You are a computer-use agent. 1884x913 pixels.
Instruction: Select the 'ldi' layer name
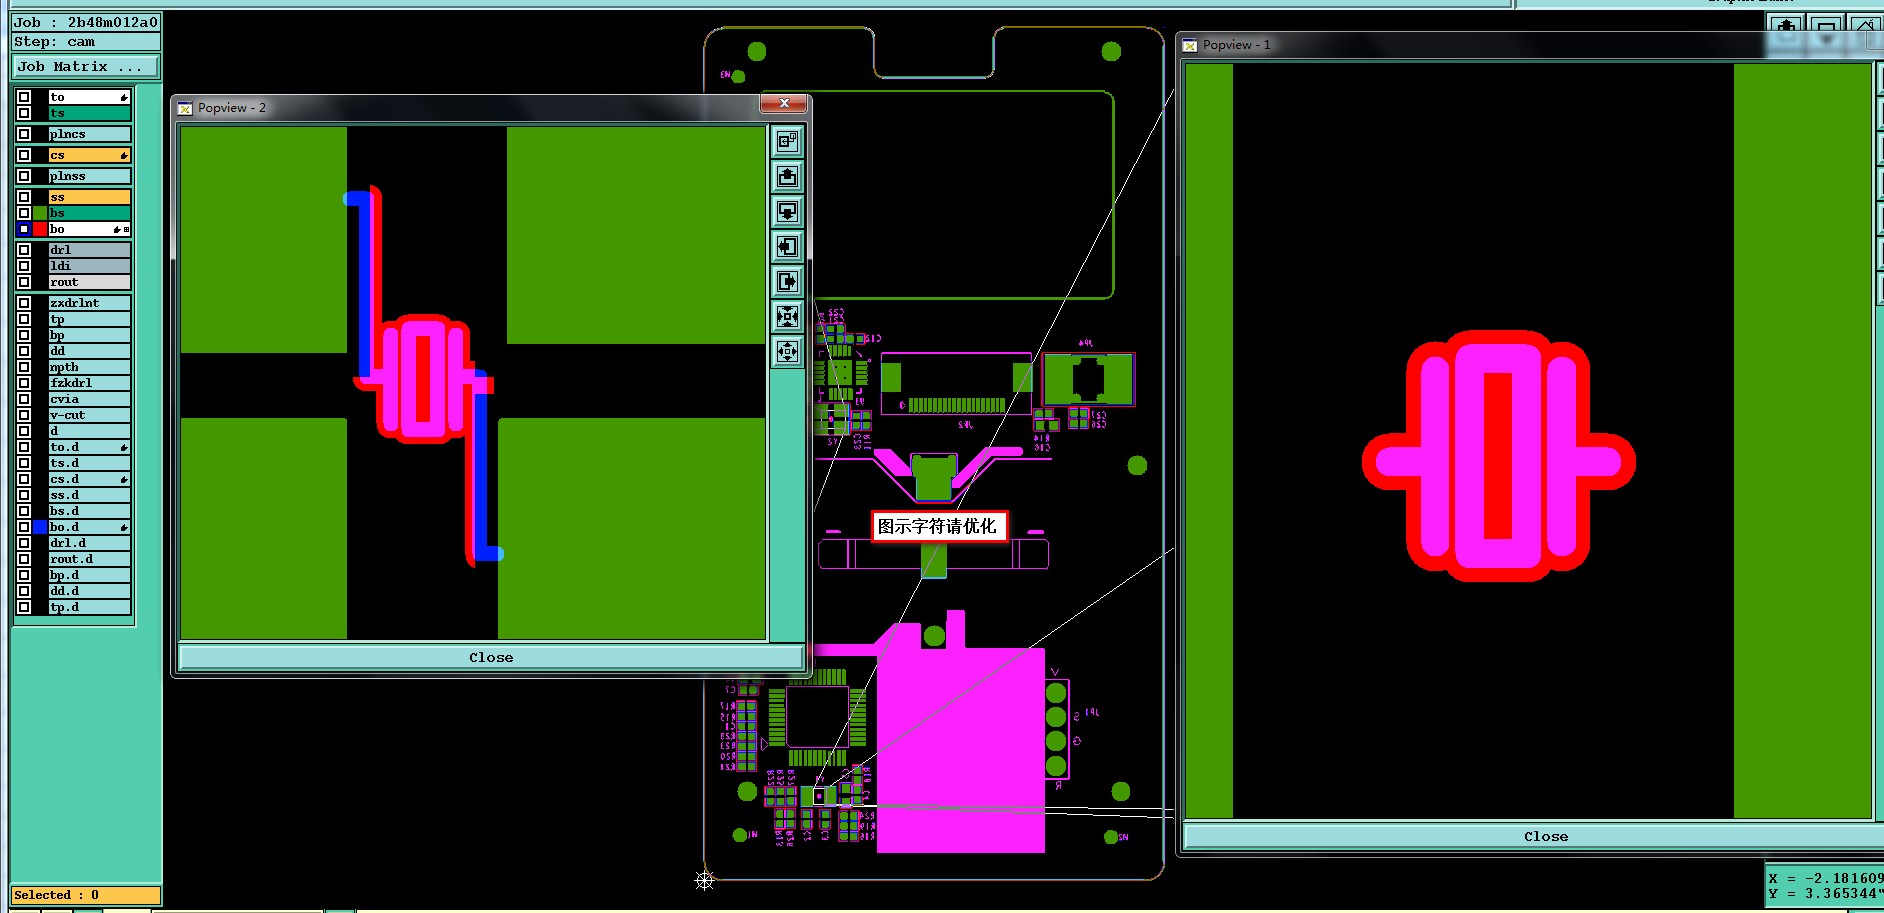point(89,266)
